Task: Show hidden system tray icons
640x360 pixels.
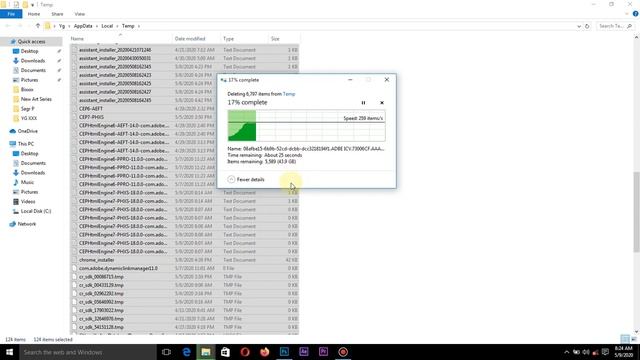Action: click(567, 352)
